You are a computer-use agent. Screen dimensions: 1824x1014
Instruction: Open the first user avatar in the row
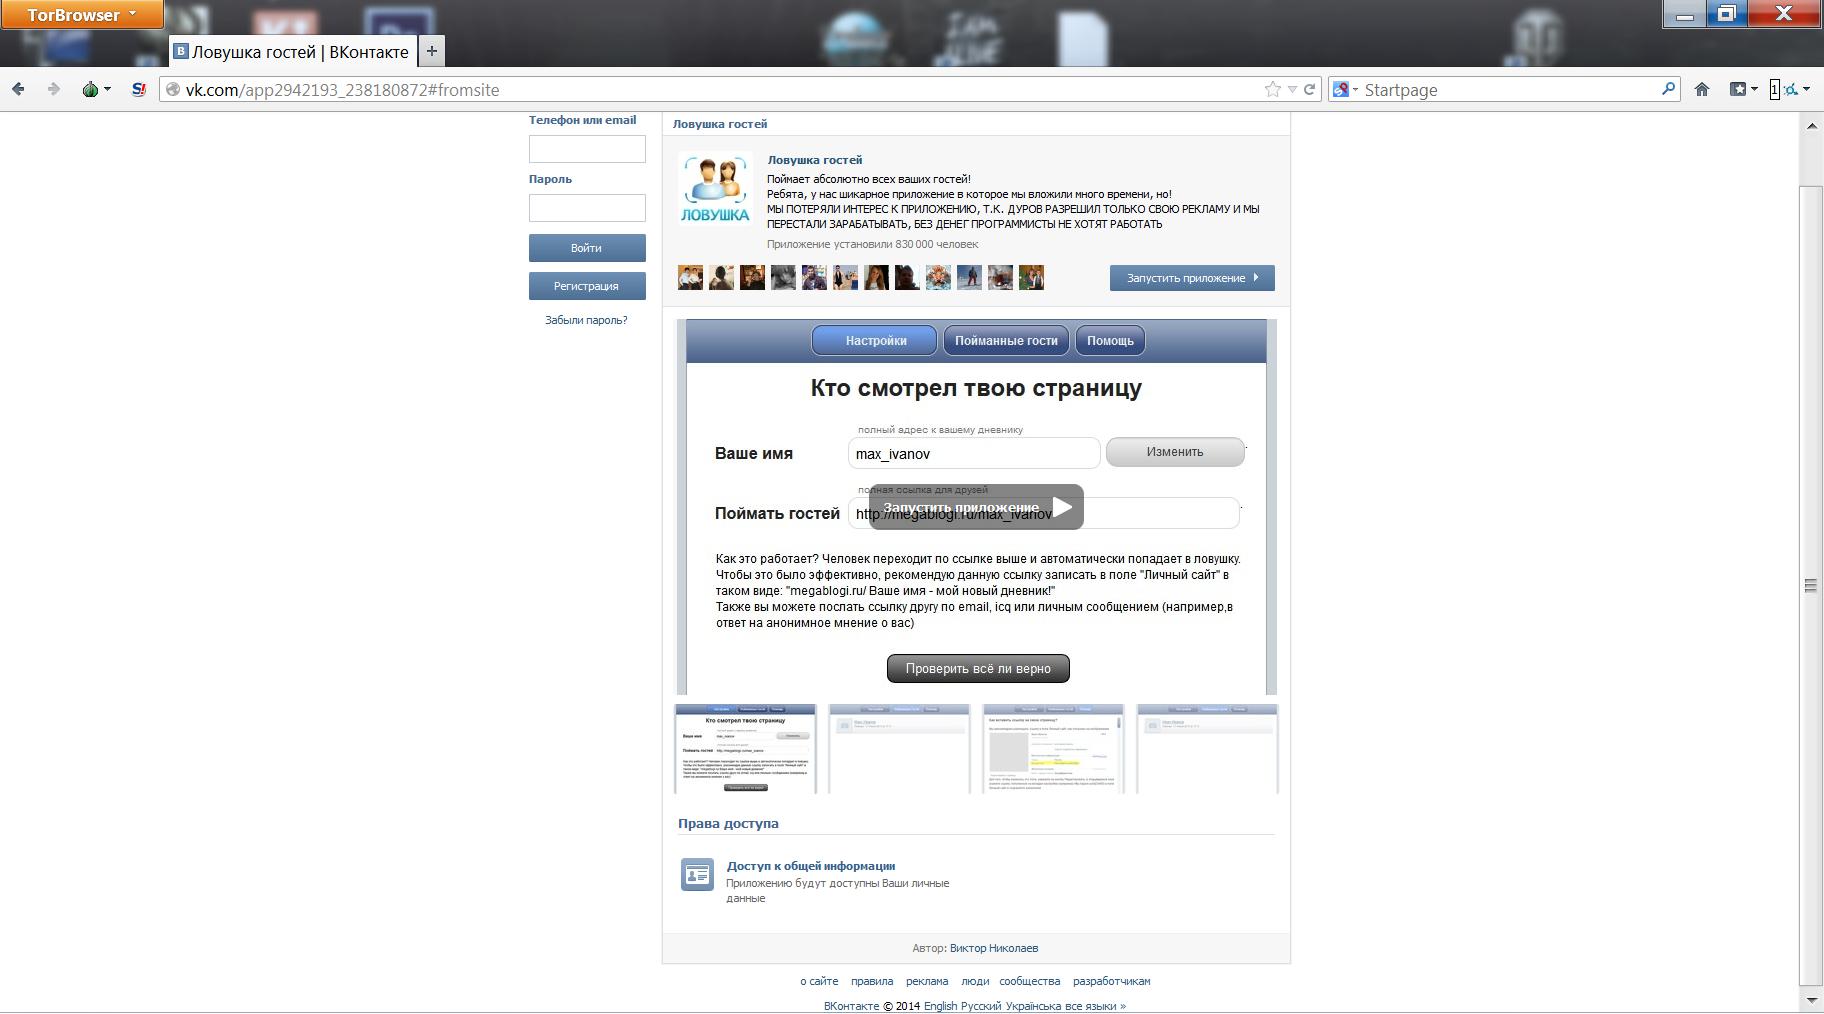[690, 278]
